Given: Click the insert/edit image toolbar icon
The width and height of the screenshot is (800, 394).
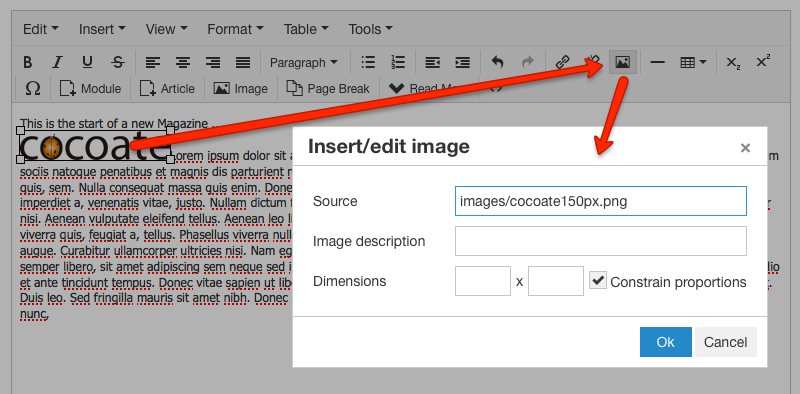Looking at the screenshot, I should 622,63.
